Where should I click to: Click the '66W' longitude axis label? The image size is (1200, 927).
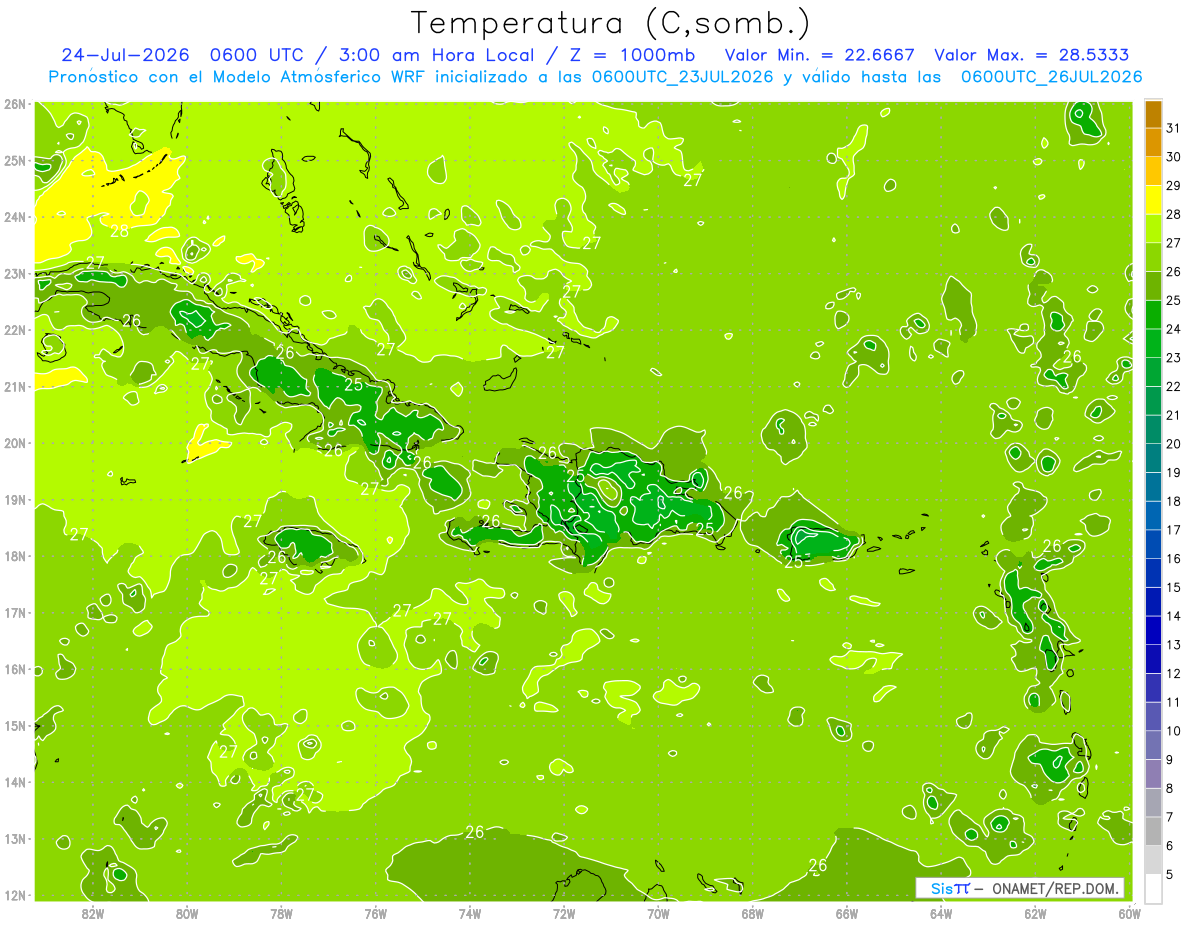click(x=847, y=913)
